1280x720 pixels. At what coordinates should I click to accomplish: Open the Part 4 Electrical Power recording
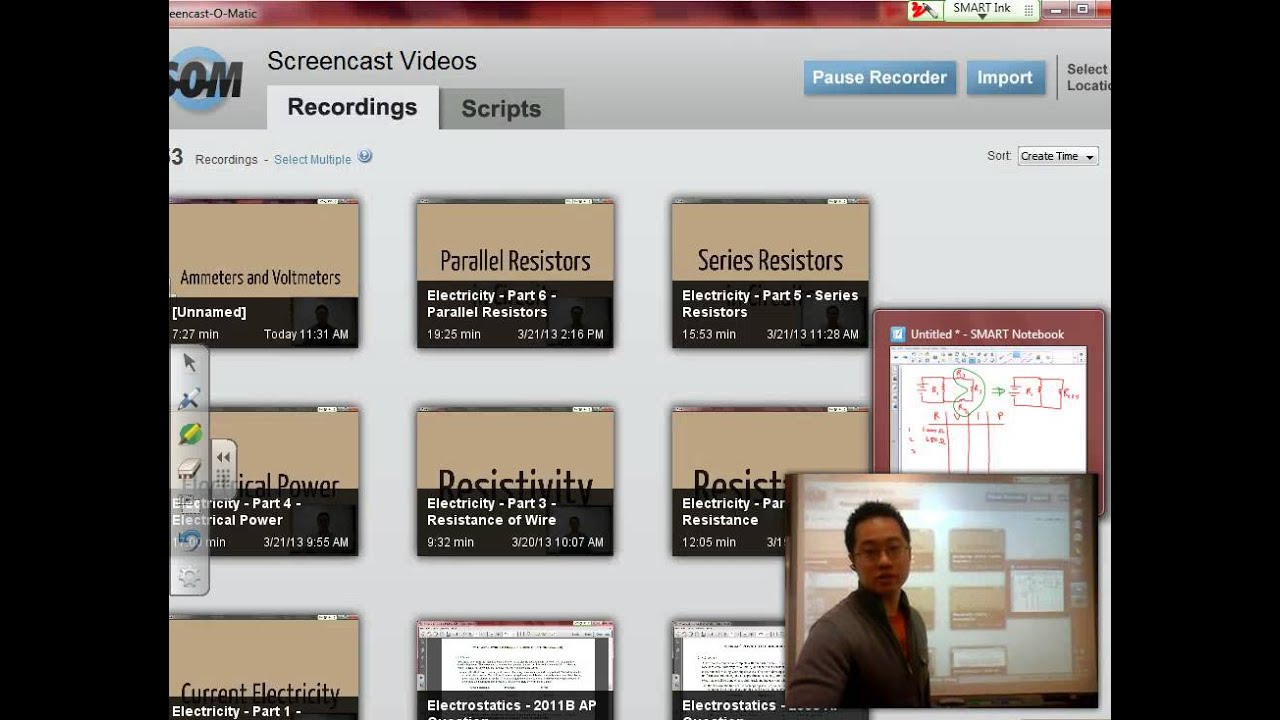click(x=264, y=481)
